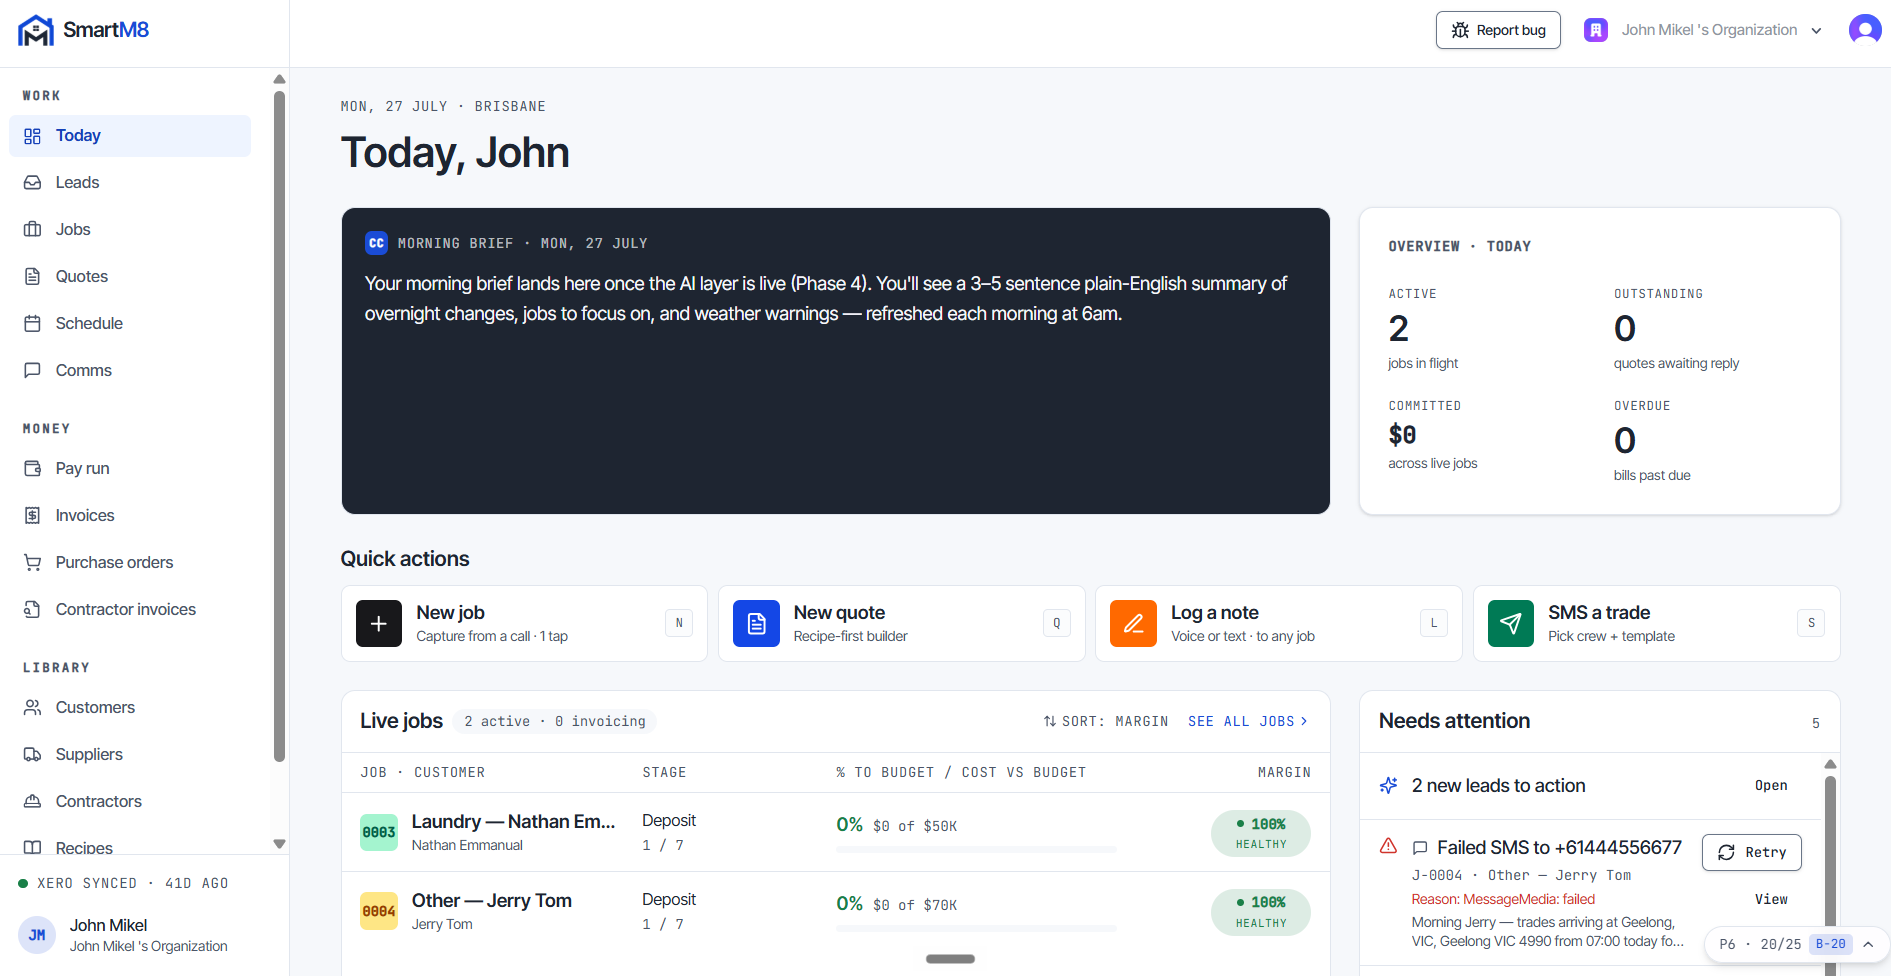This screenshot has height=976, width=1891.
Task: Click the Report bug button
Action: click(x=1498, y=30)
